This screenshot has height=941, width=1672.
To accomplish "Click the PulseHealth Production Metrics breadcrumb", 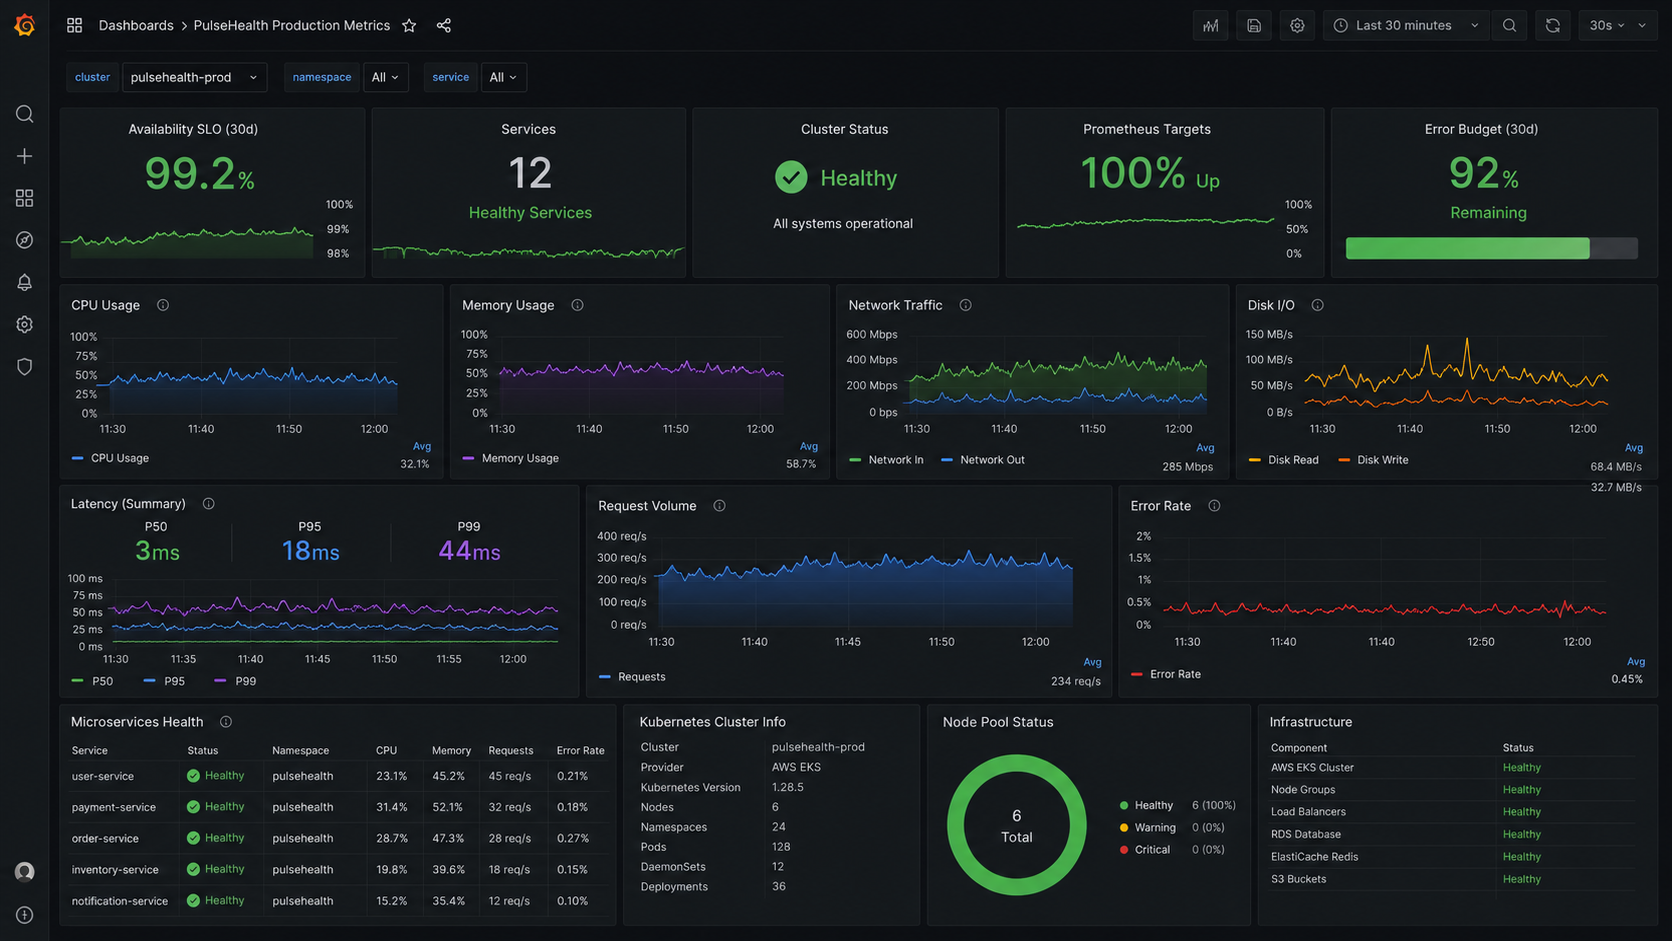I will (292, 26).
